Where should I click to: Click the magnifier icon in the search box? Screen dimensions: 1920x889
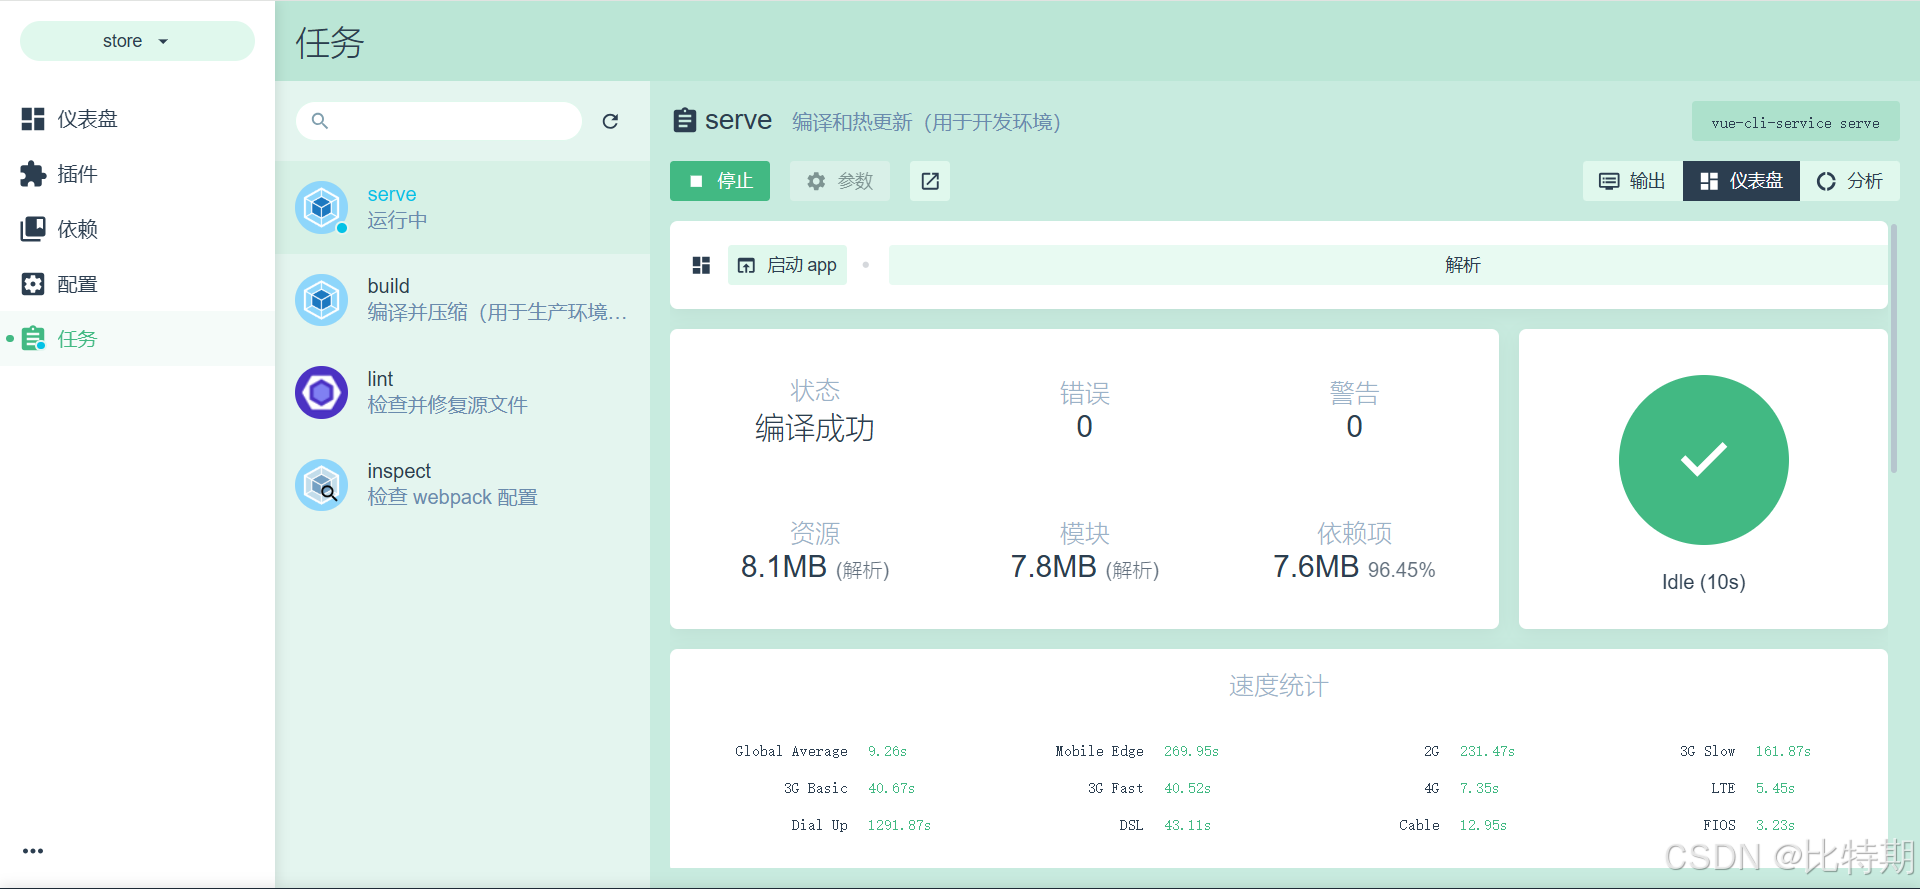point(320,121)
